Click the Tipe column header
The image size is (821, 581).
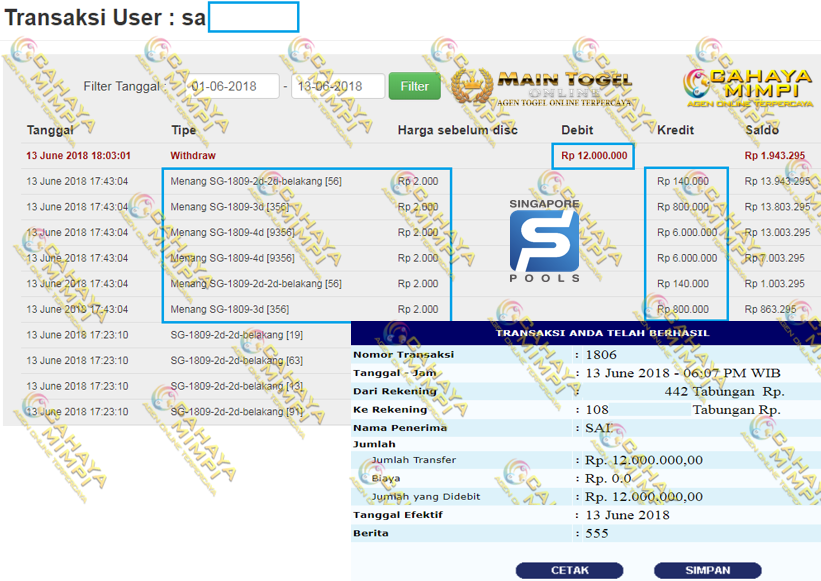[184, 130]
